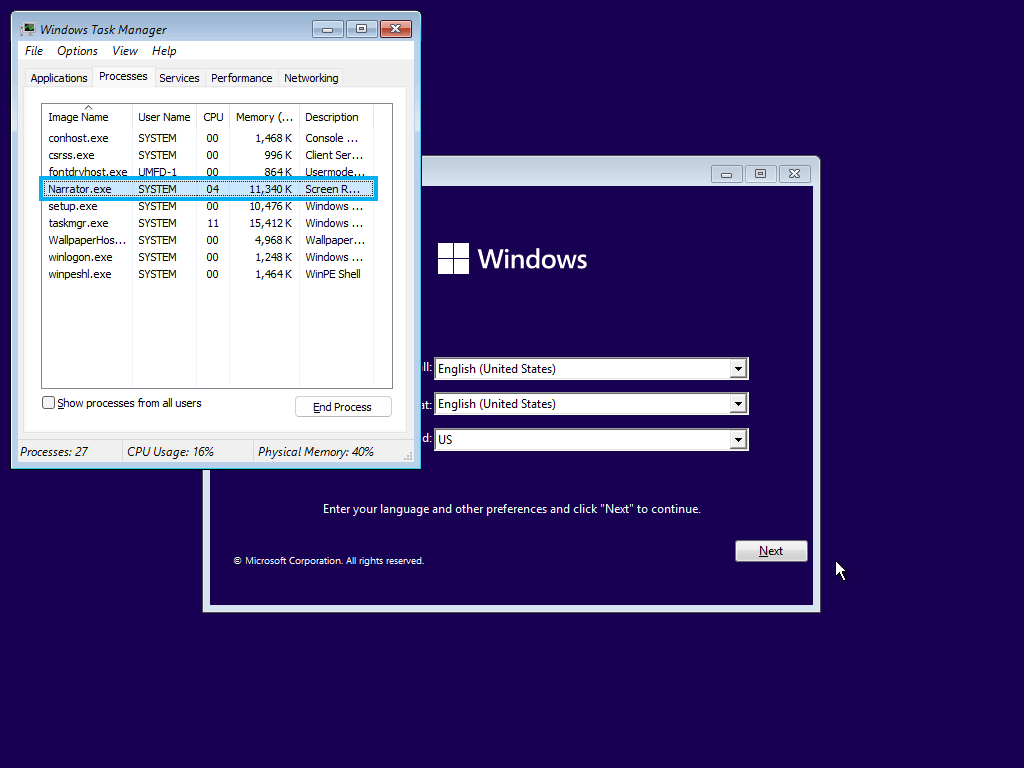Minimize the Windows Task Manager window

tap(328, 29)
